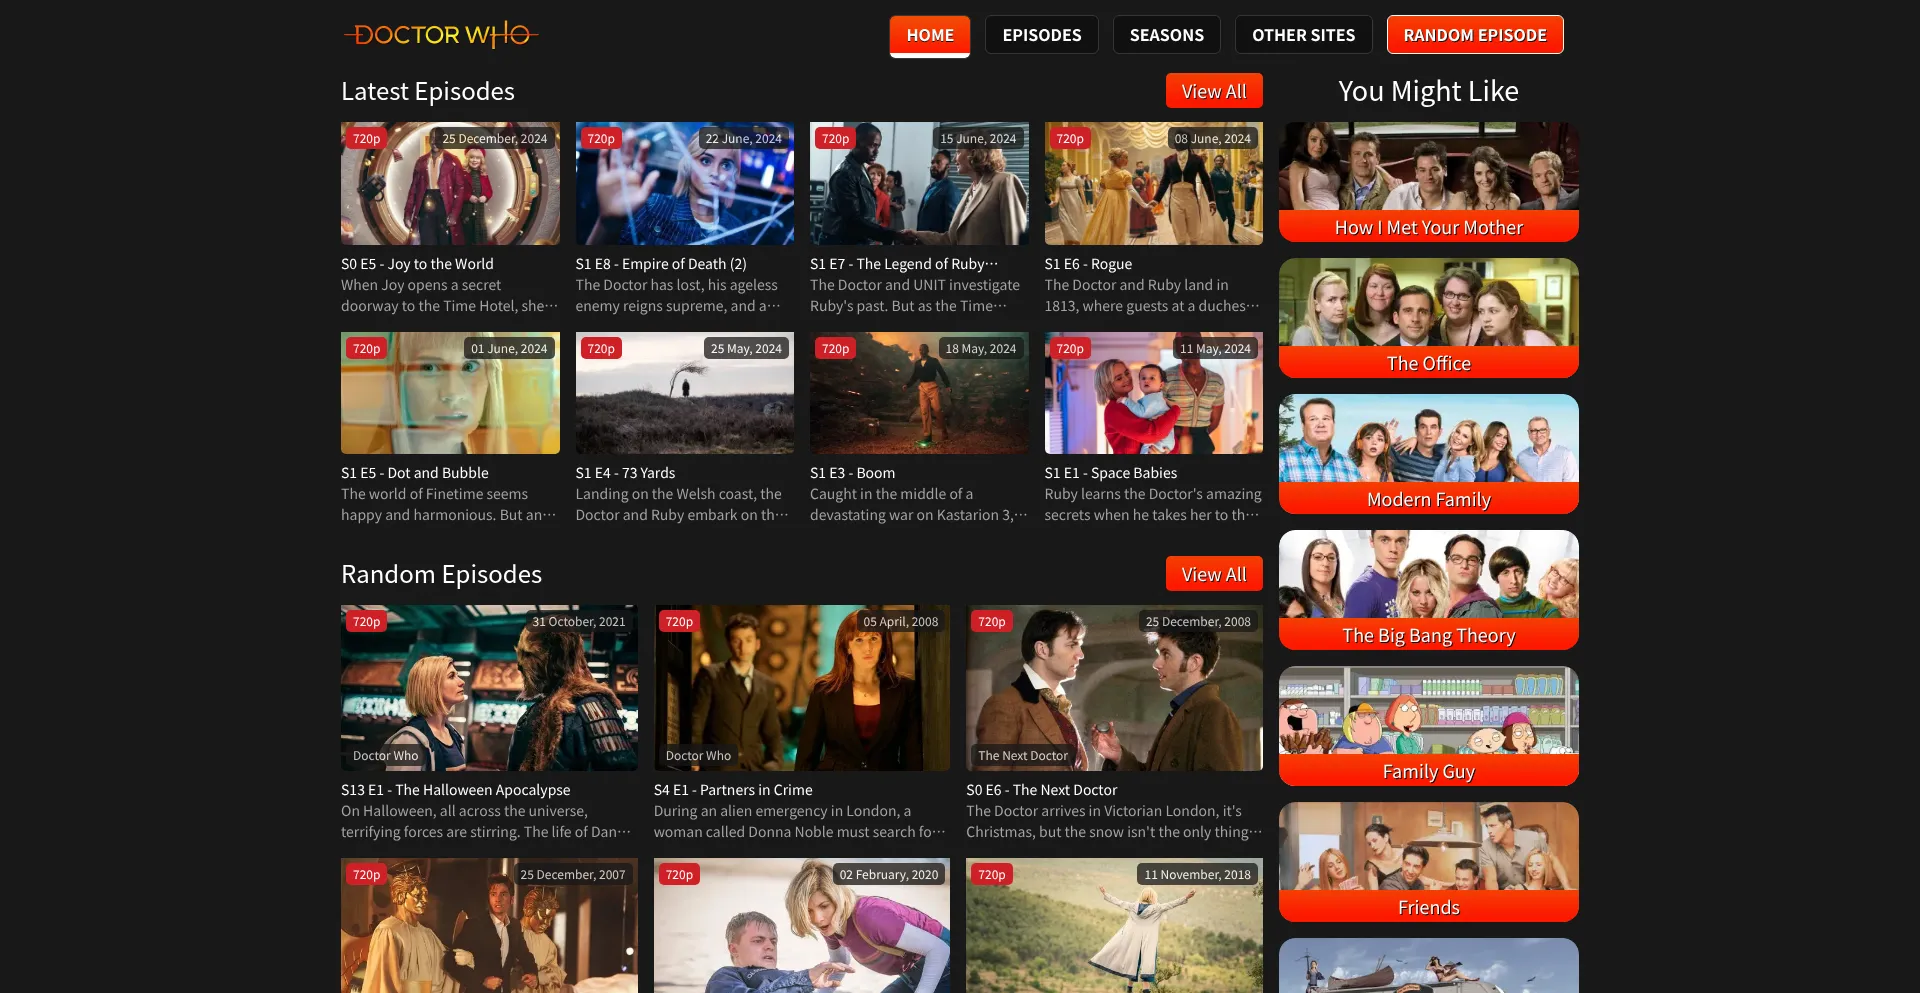
Task: Click 'Random Episodes' heading
Action: click(441, 574)
